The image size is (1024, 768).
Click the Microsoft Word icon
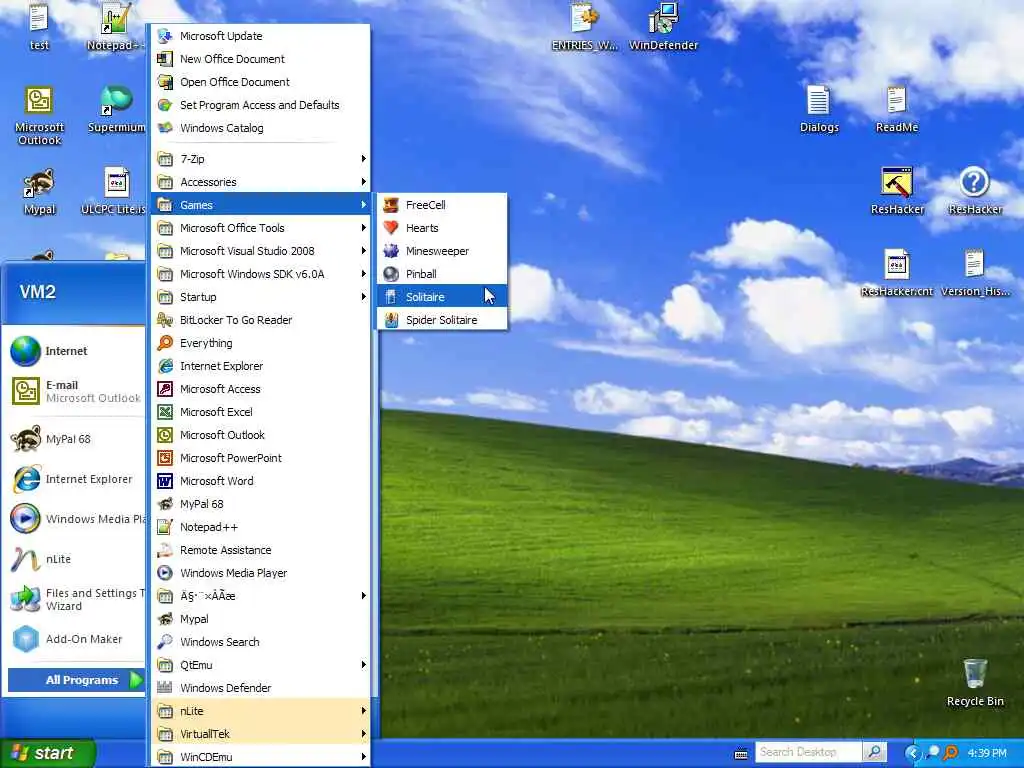click(165, 481)
